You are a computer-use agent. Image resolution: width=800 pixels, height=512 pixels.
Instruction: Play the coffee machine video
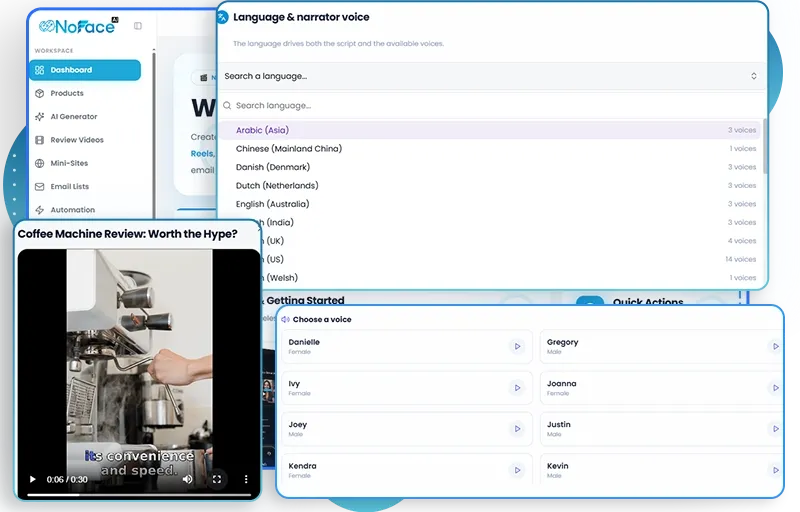pos(33,479)
